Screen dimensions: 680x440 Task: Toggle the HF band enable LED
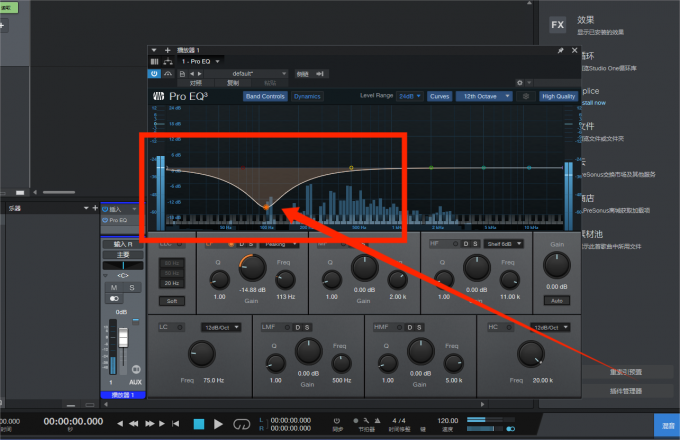[455, 244]
